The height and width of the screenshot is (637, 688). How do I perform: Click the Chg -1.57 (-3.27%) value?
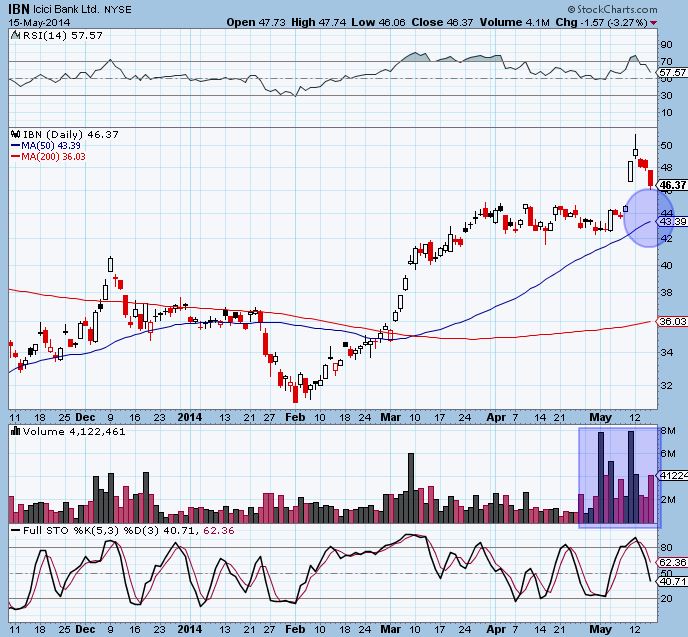point(602,22)
